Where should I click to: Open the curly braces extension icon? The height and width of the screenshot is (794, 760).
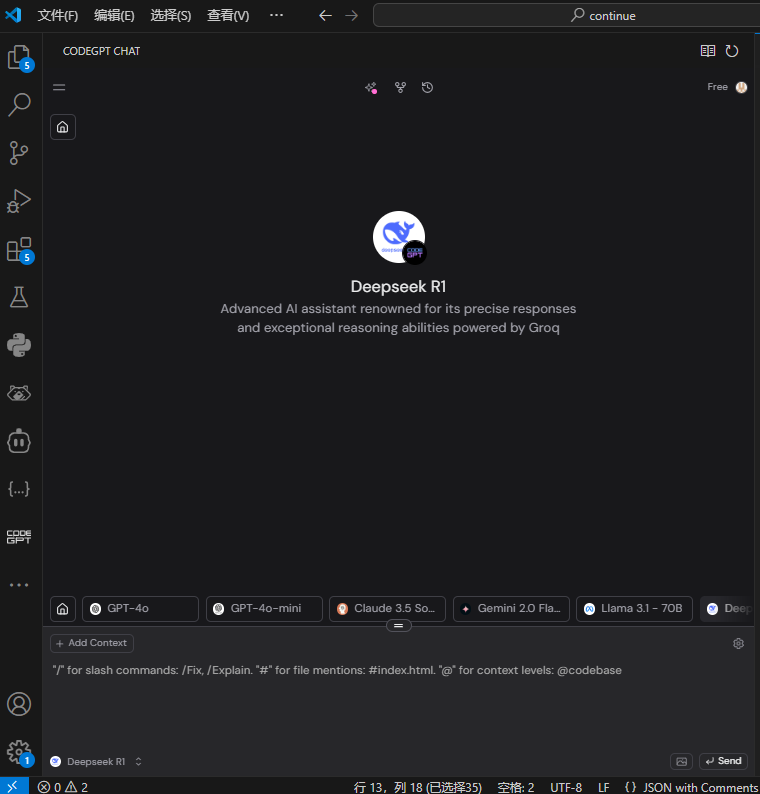[19, 489]
